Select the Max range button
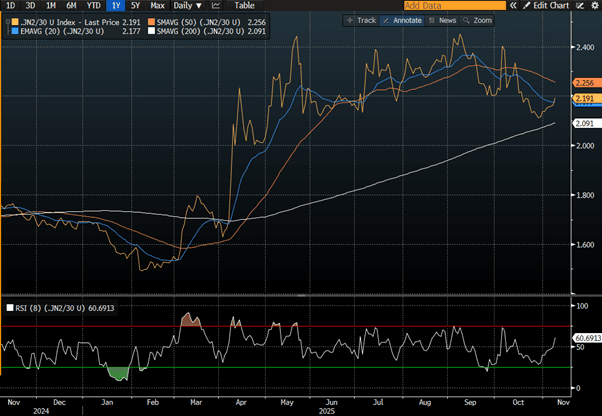 (x=157, y=5)
